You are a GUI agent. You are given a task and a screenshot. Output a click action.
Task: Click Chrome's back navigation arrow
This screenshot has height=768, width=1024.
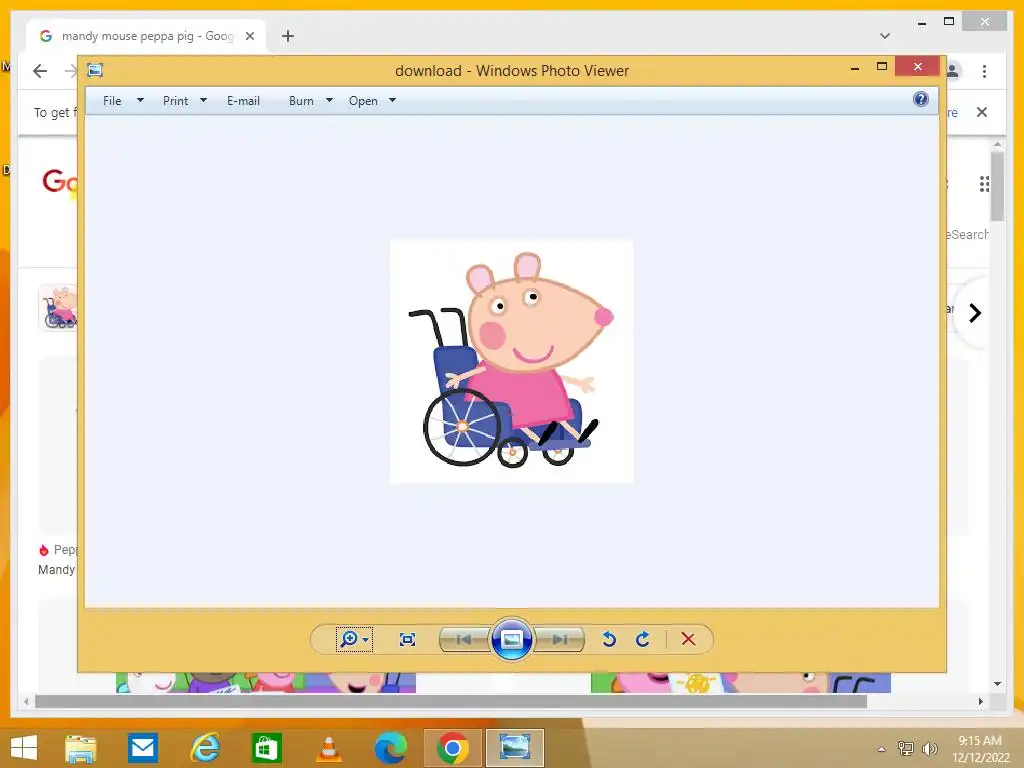coord(40,71)
